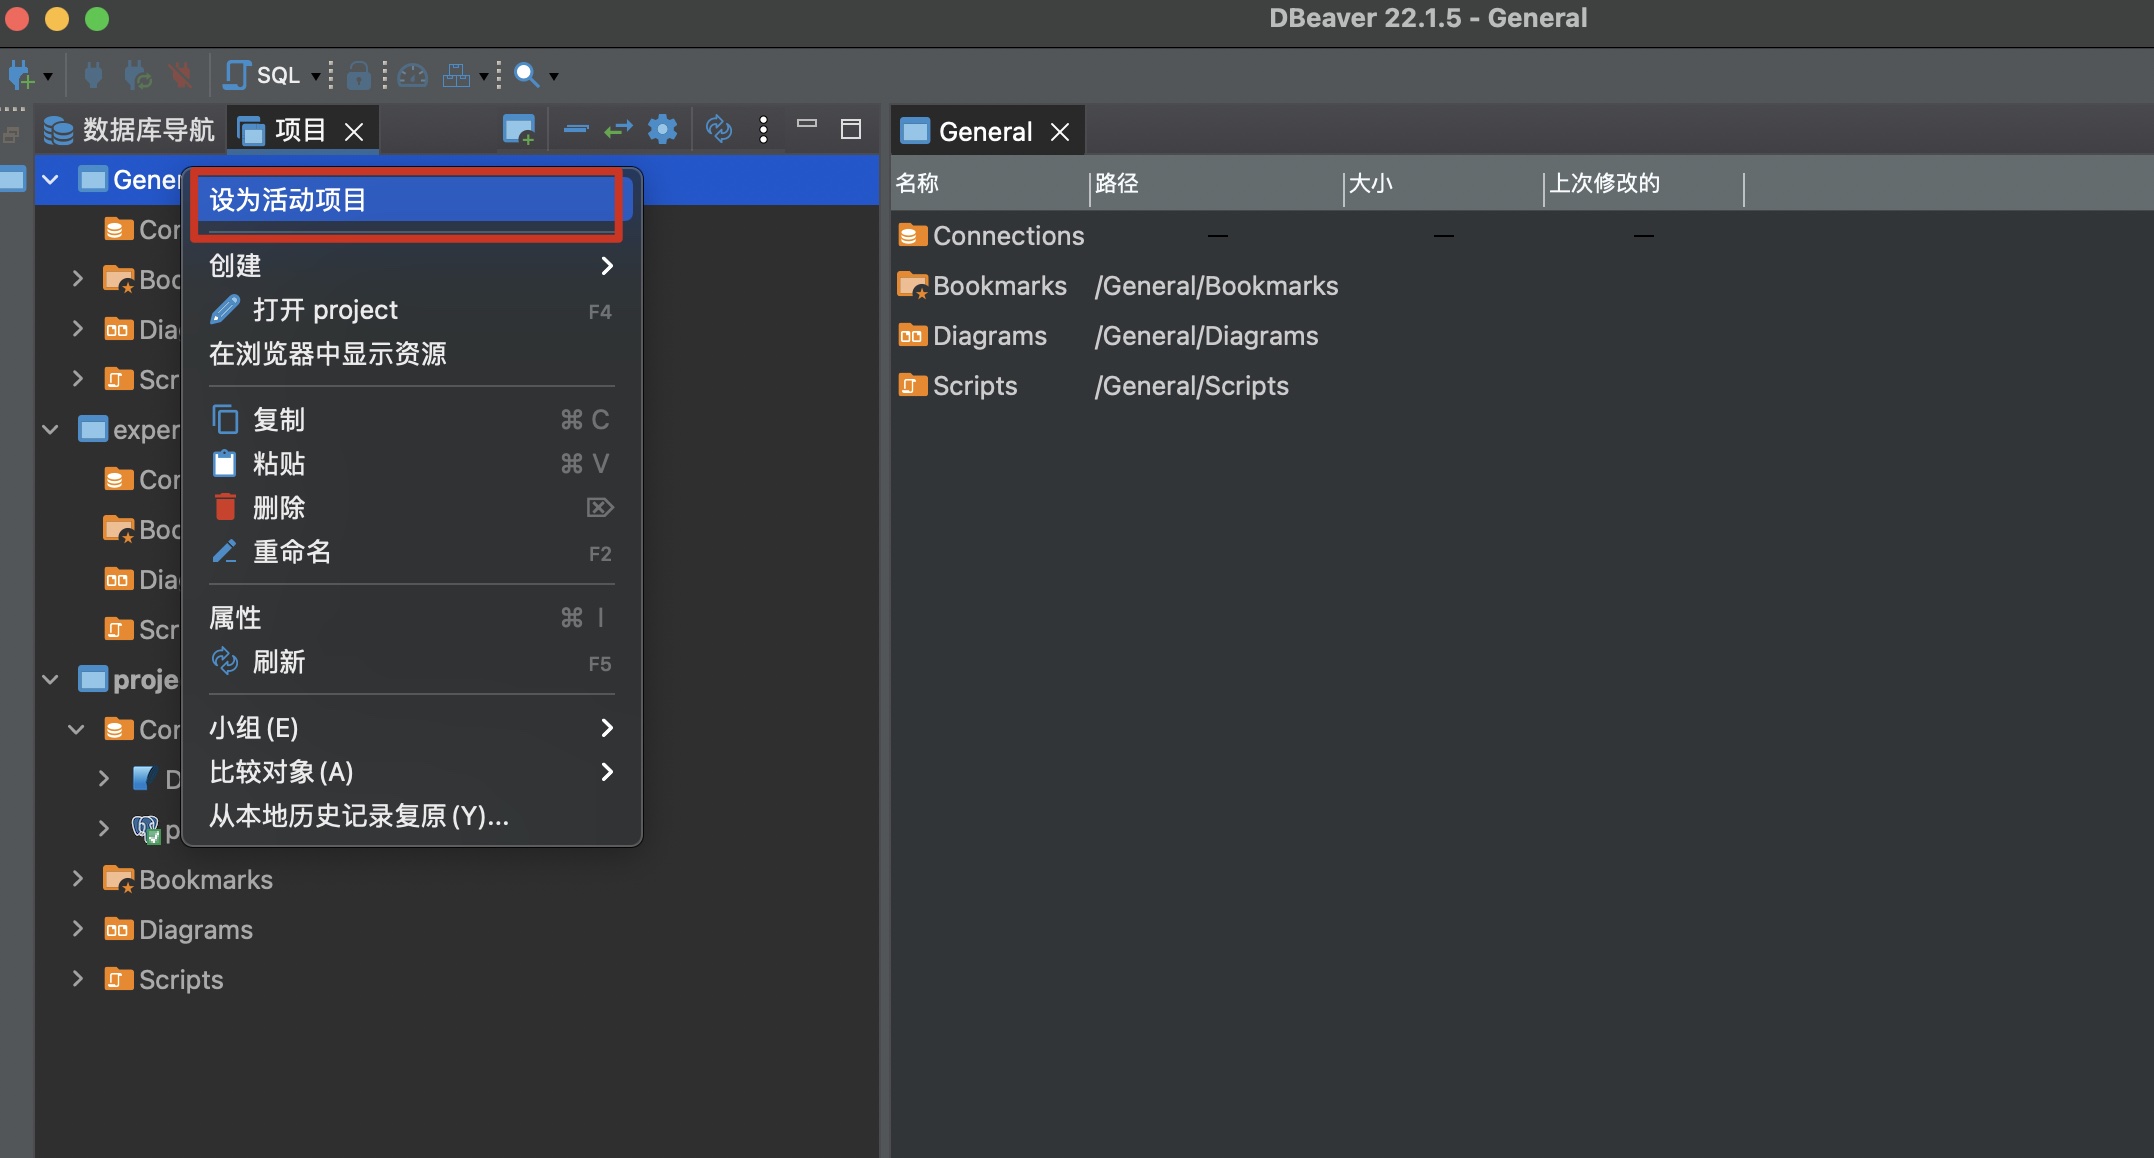Click the transaction lock icon
The width and height of the screenshot is (2154, 1158).
click(x=358, y=75)
